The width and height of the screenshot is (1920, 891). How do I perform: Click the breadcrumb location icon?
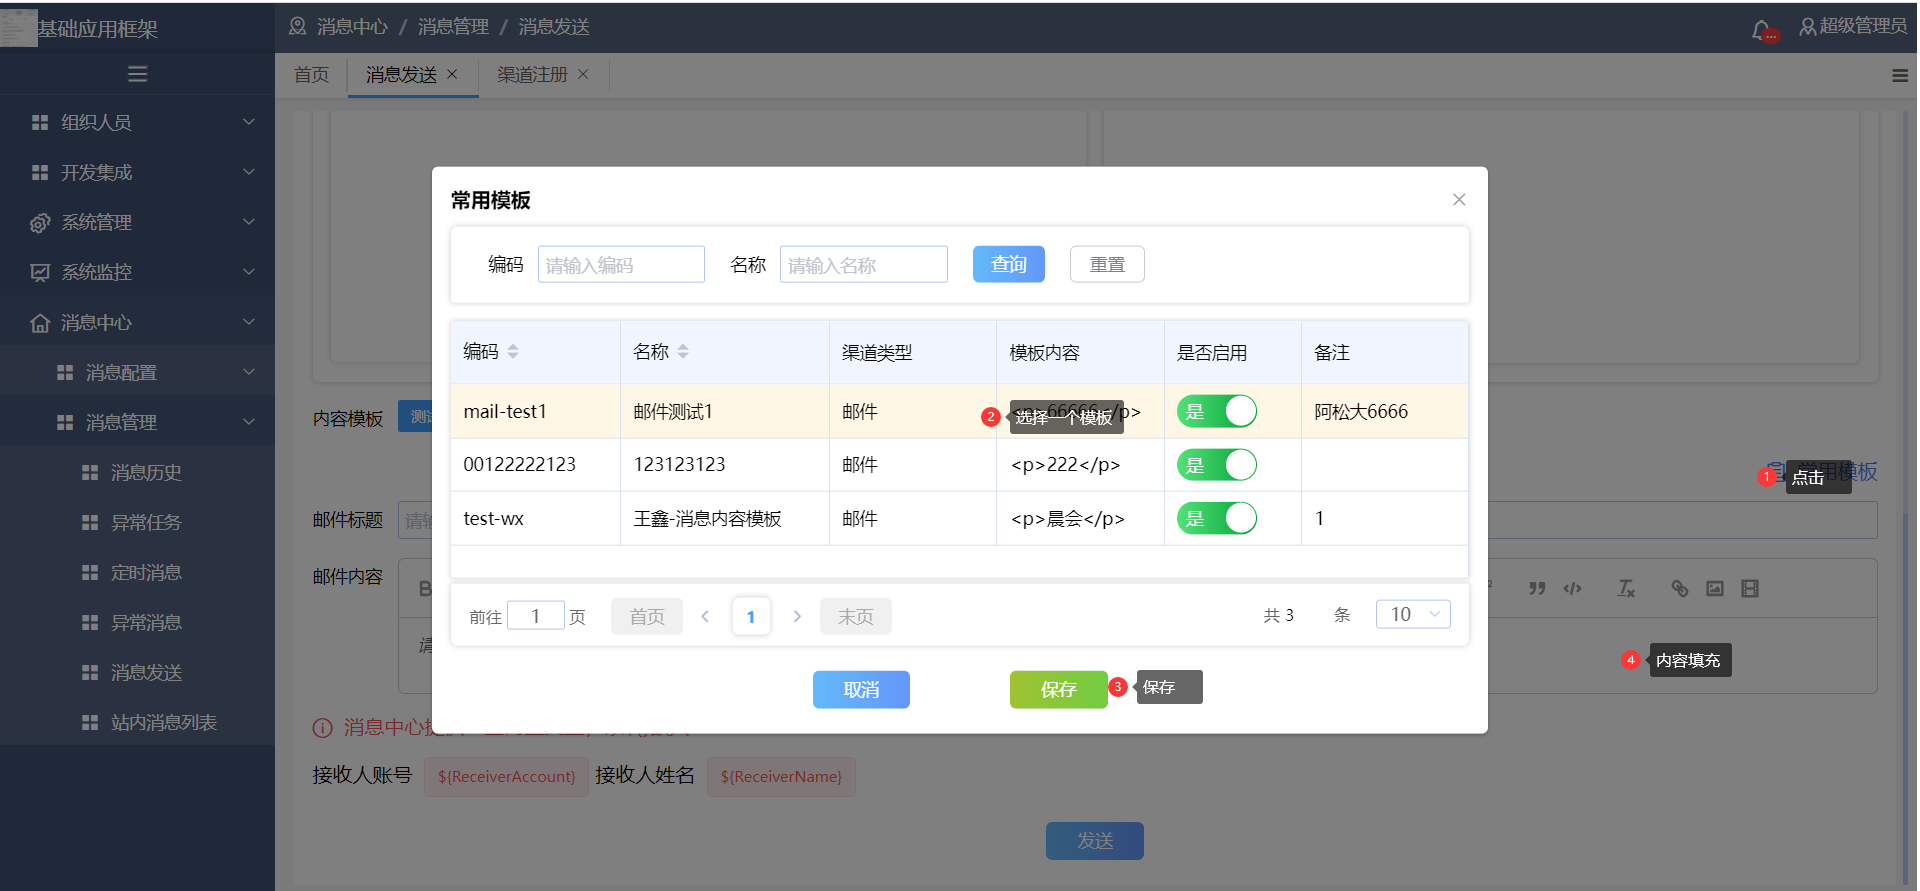[298, 26]
